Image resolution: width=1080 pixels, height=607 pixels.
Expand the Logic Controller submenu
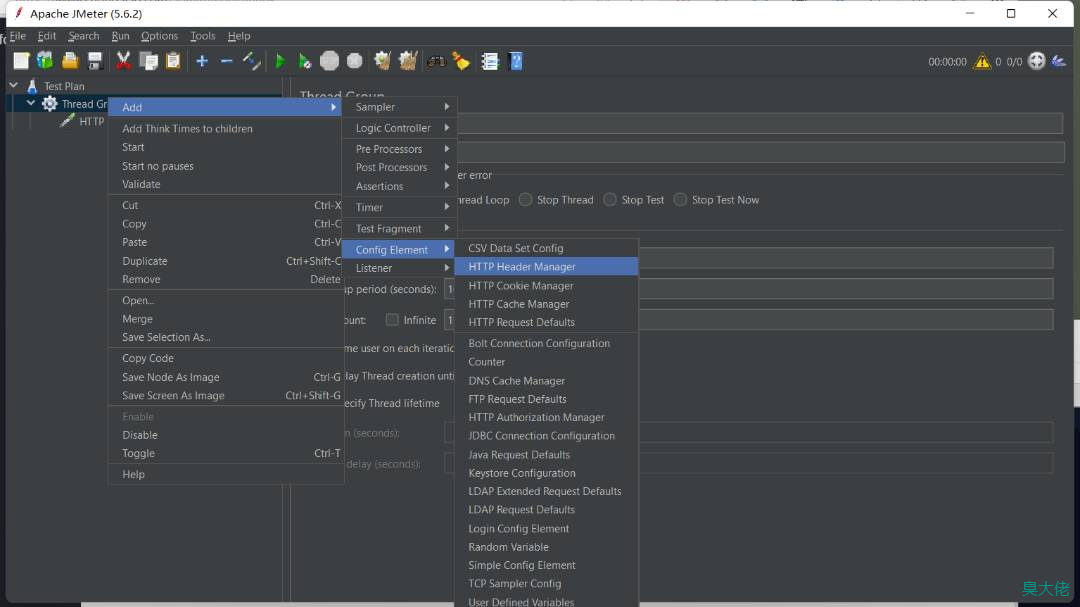[x=399, y=128]
